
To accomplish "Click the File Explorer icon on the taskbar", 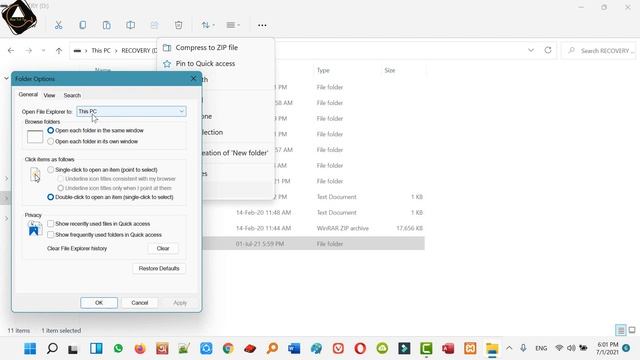I will click(492, 349).
